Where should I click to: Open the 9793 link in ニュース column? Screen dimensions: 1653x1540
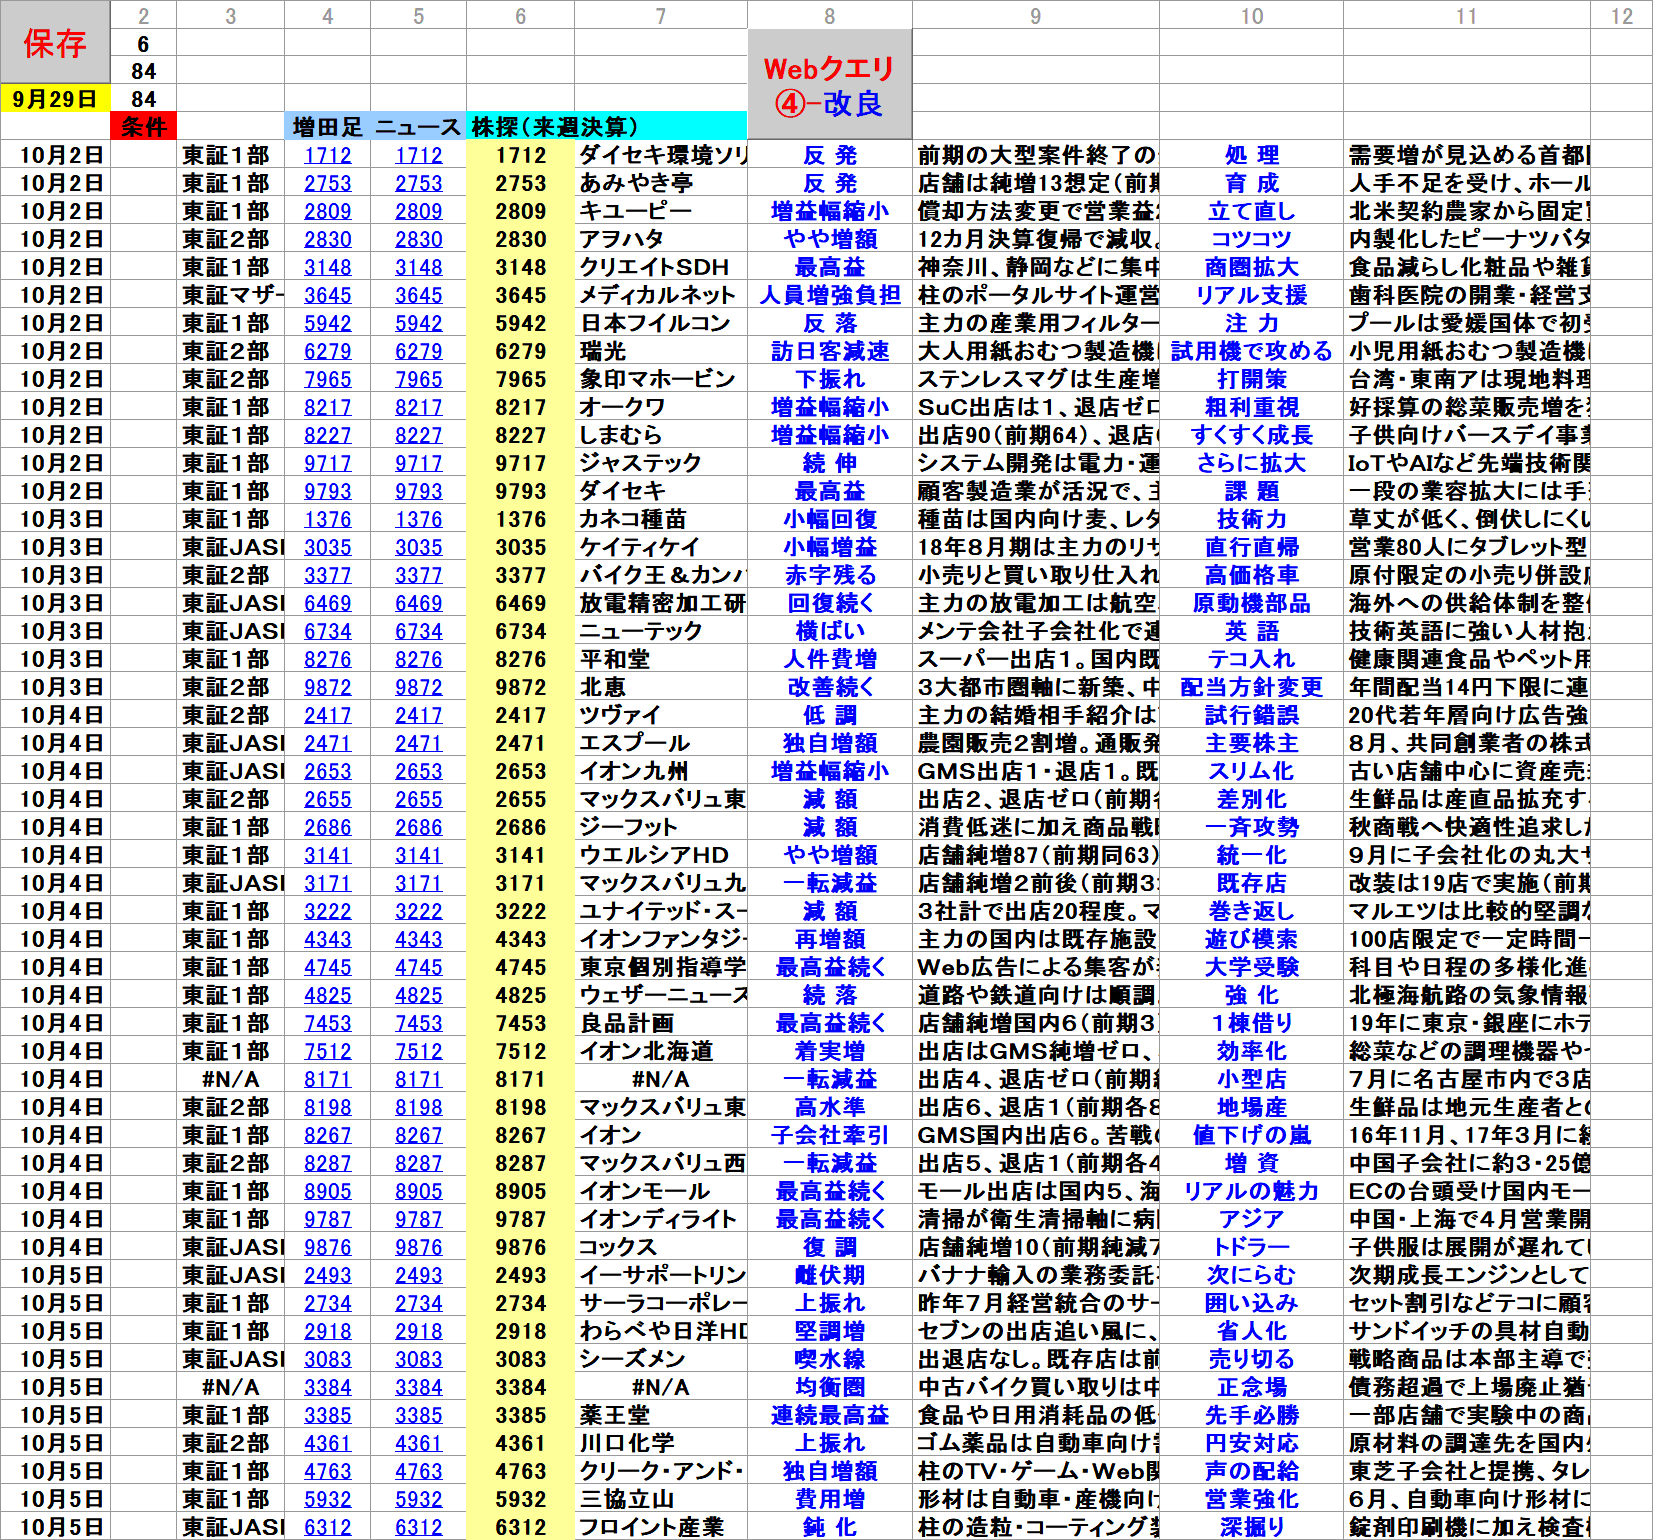(x=418, y=491)
